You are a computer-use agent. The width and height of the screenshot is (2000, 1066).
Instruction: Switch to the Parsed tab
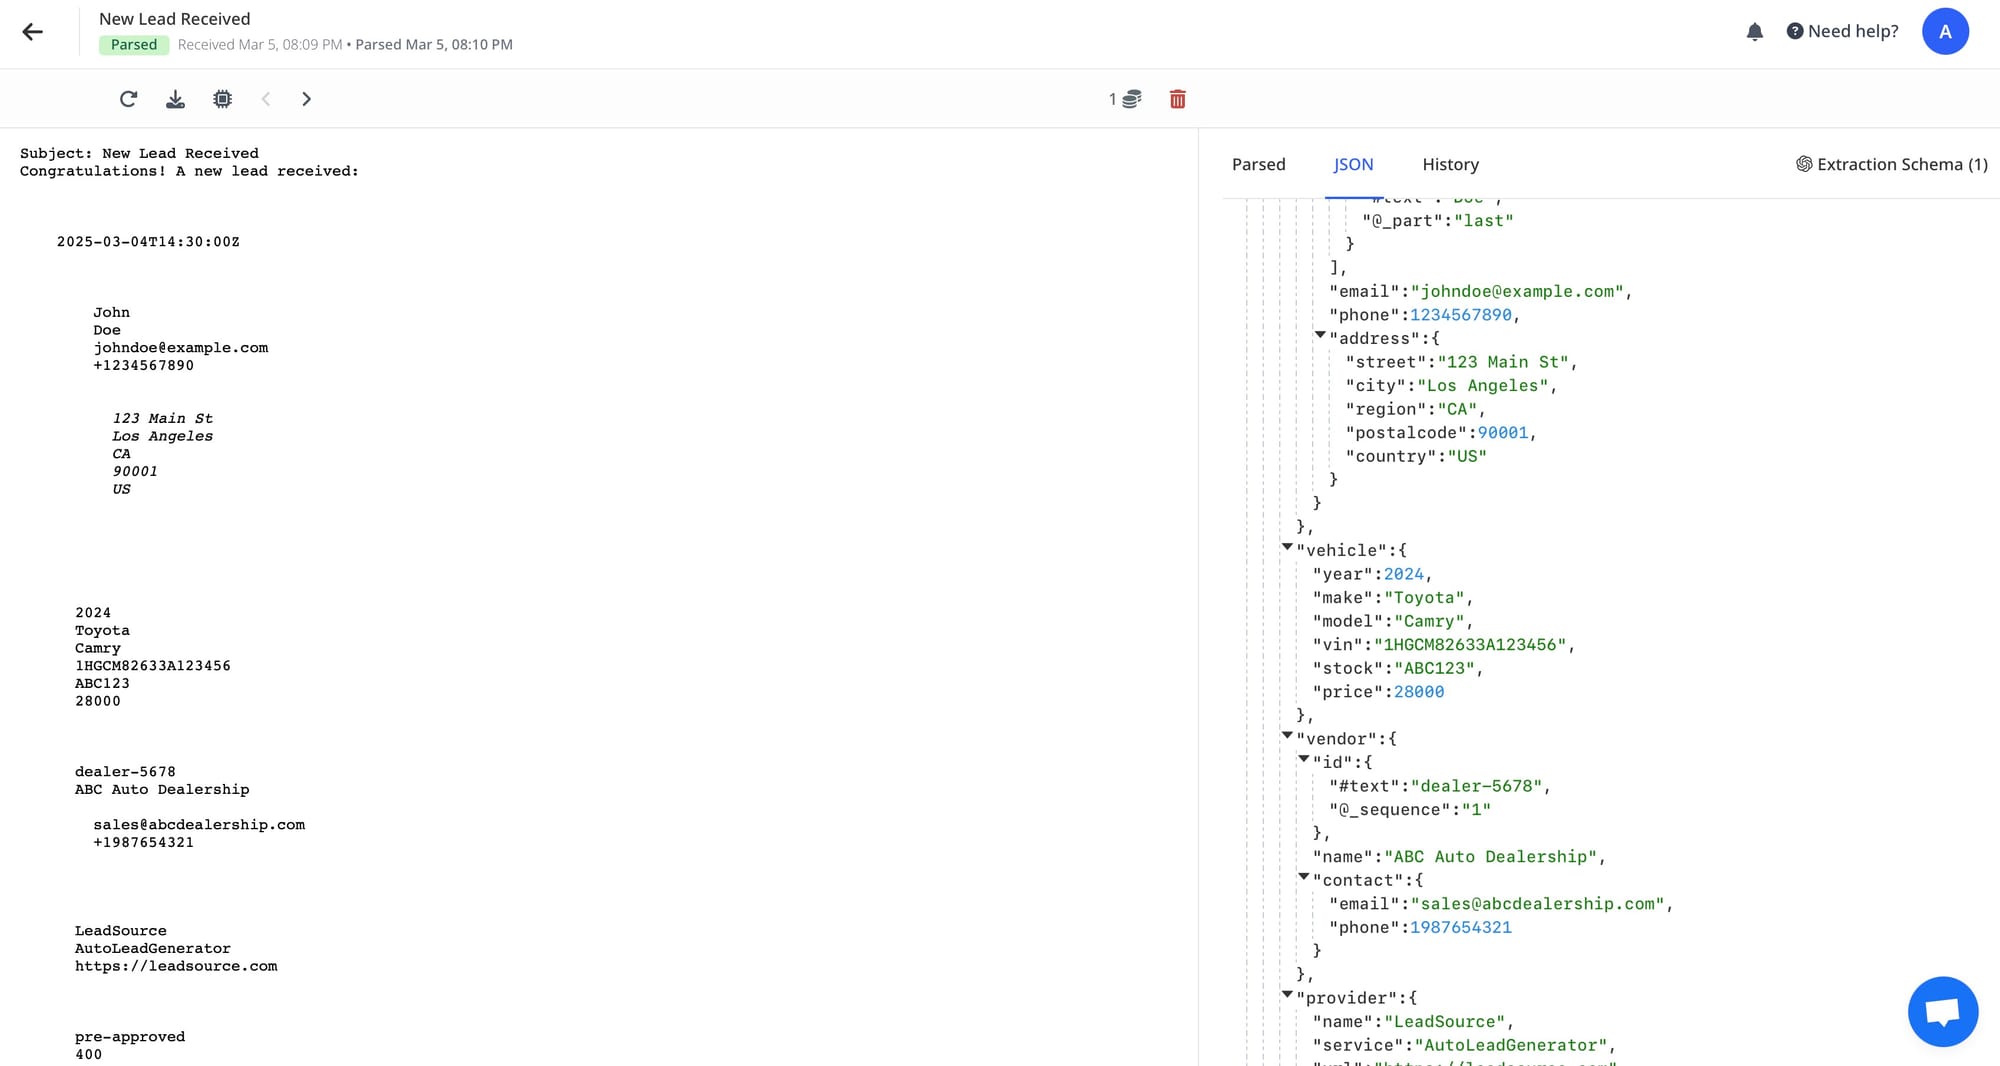[1258, 164]
